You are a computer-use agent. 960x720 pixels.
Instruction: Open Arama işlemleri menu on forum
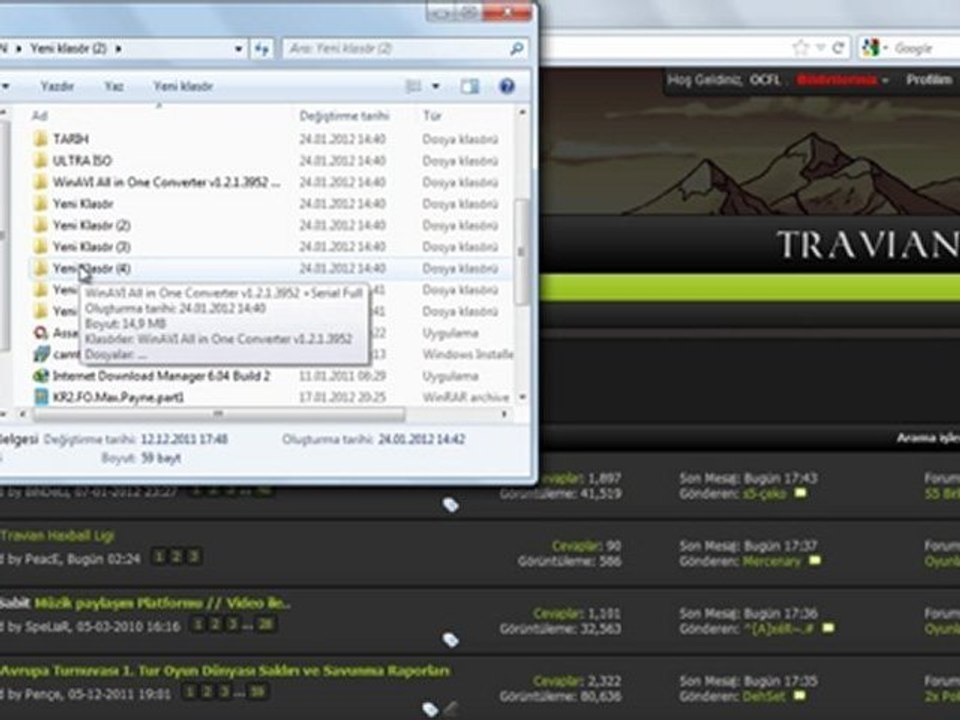(928, 438)
